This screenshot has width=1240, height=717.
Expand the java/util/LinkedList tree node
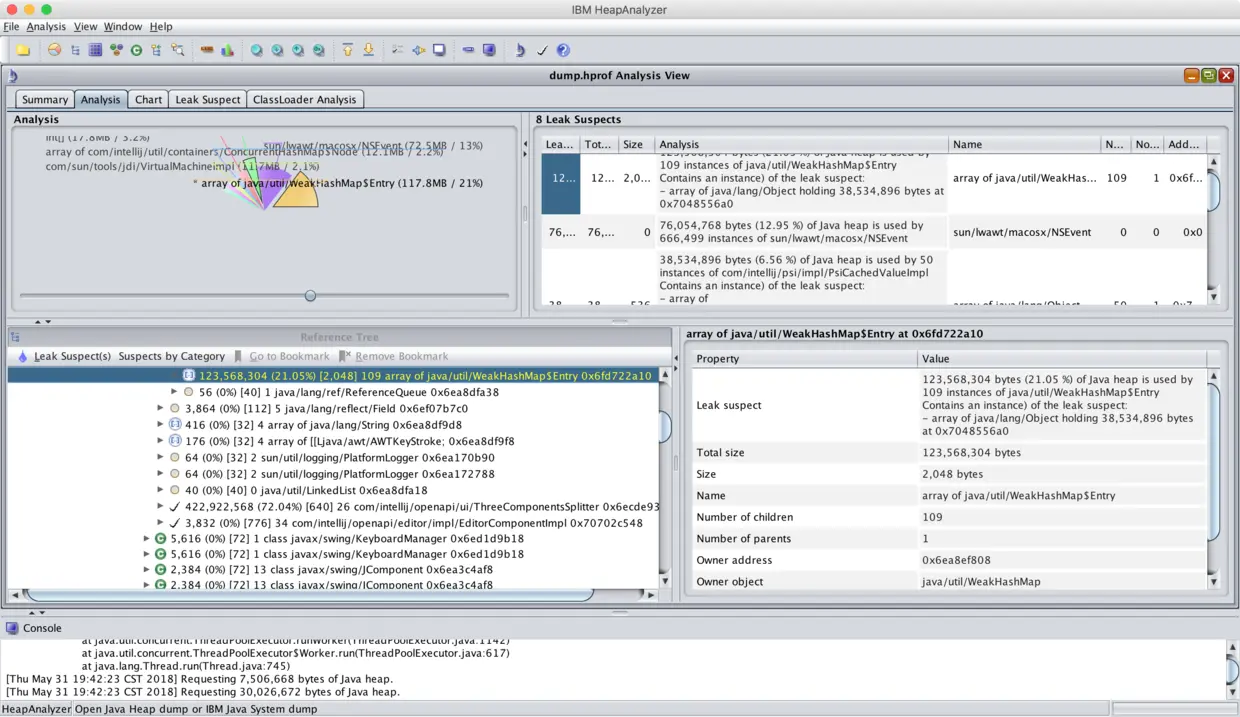pos(161,490)
